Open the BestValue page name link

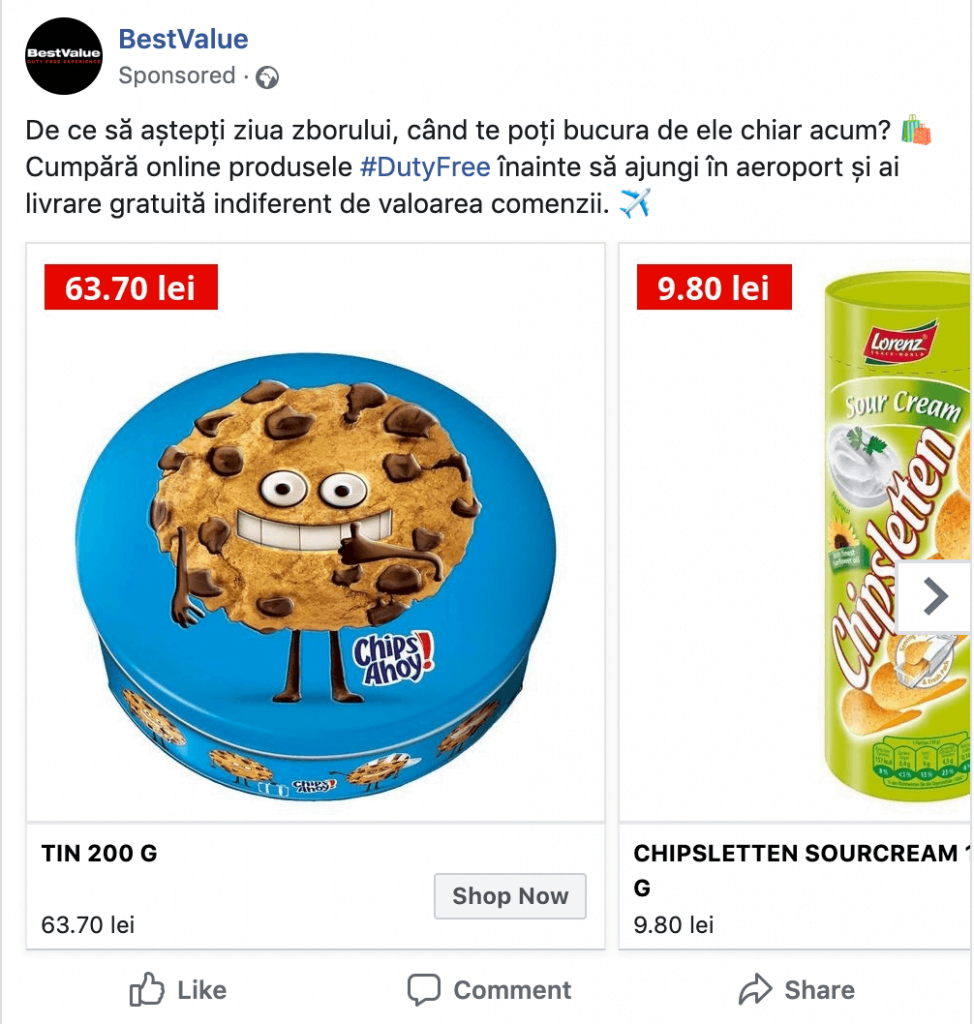click(x=183, y=40)
